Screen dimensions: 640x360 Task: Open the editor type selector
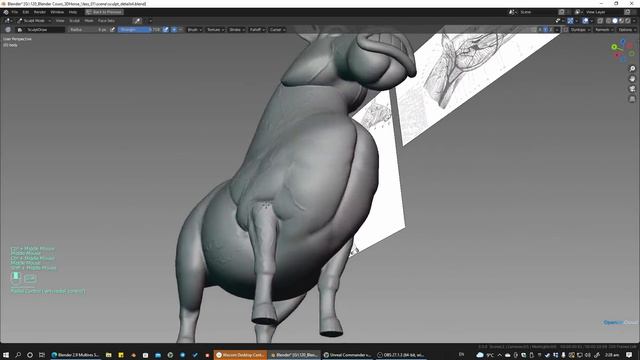(8, 20)
